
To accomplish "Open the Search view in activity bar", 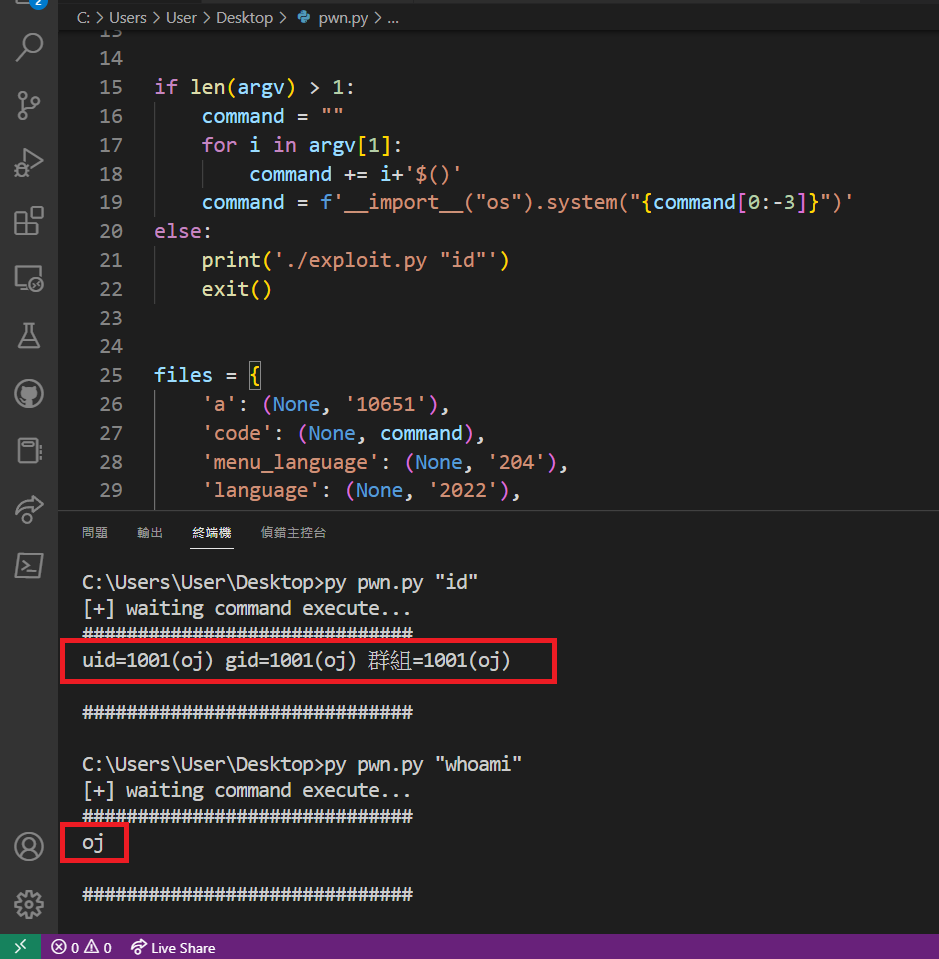I will click(x=29, y=47).
